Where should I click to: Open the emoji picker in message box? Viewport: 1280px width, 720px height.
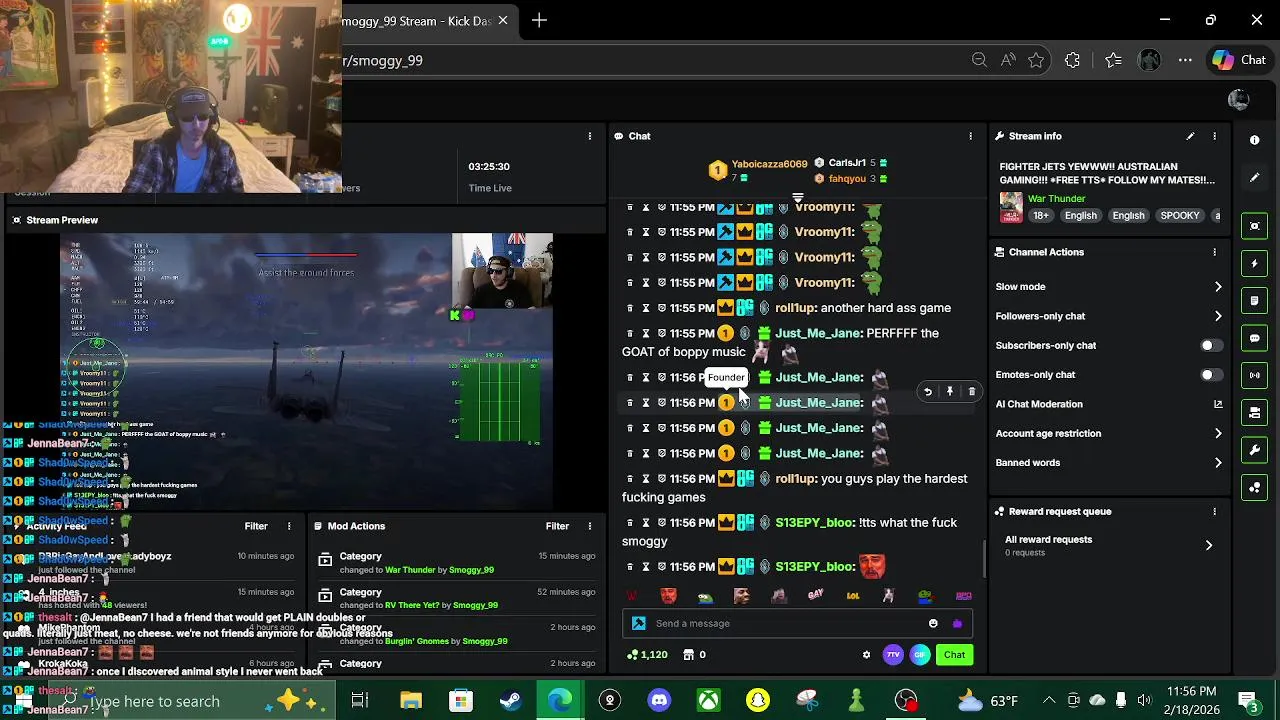(933, 623)
